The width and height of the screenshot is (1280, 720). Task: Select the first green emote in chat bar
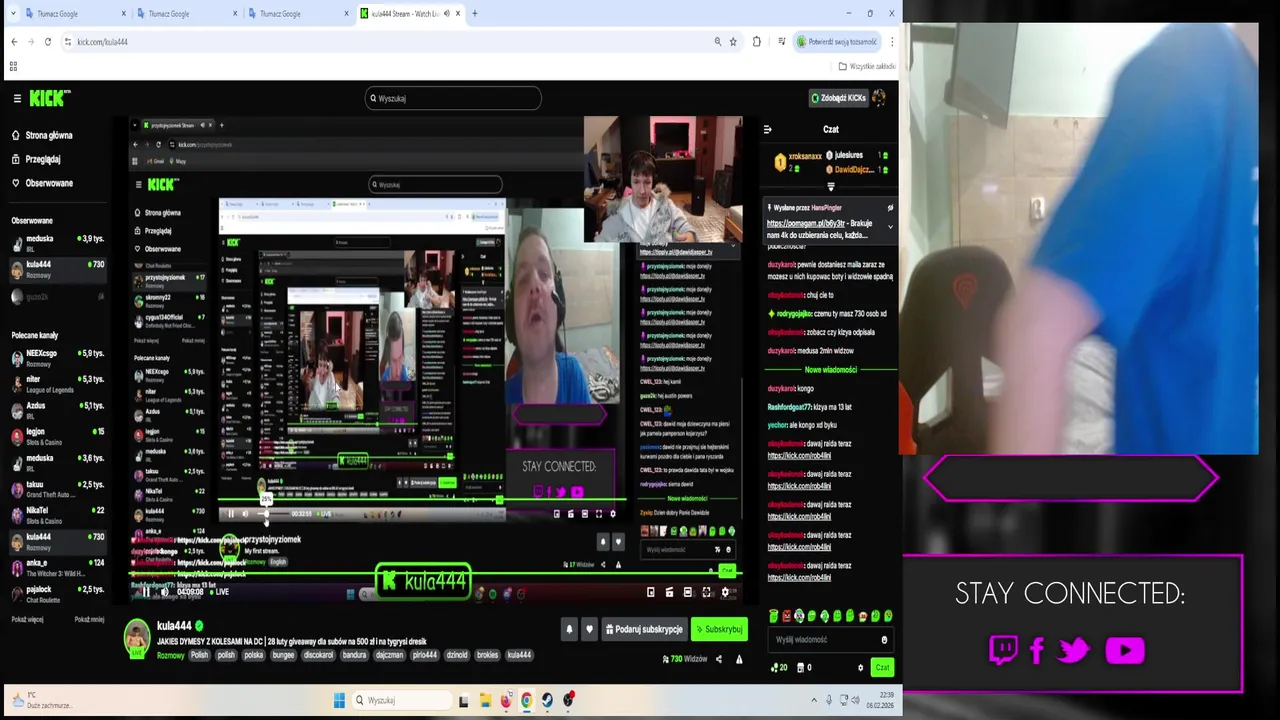click(x=773, y=616)
